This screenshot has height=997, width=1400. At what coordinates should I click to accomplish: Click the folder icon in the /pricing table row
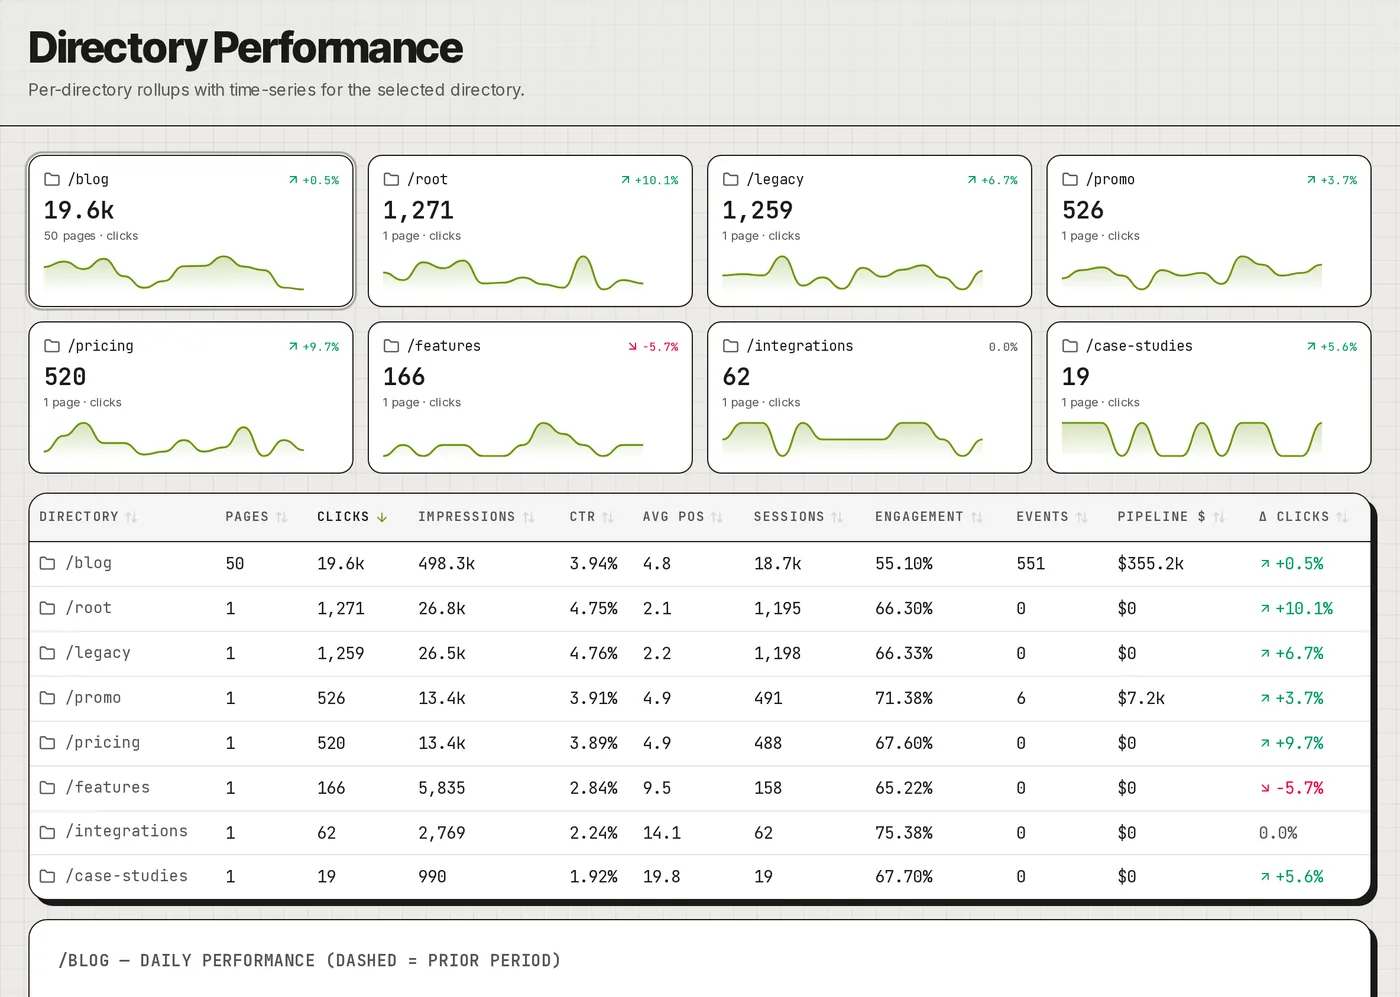tap(47, 743)
